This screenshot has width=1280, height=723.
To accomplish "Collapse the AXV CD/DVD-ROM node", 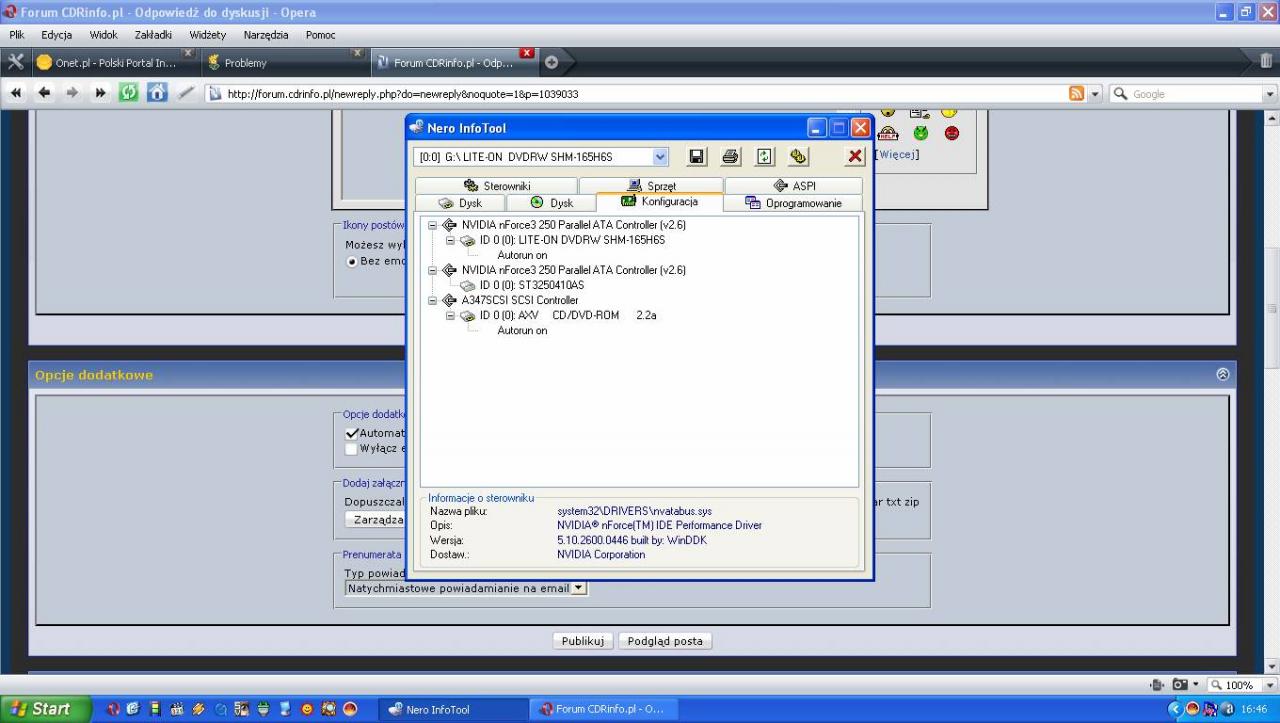I will pos(450,315).
